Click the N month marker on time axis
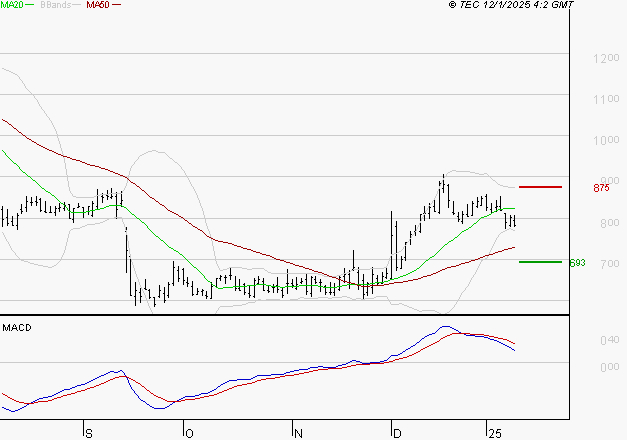The width and height of the screenshot is (627, 440). coord(297,432)
